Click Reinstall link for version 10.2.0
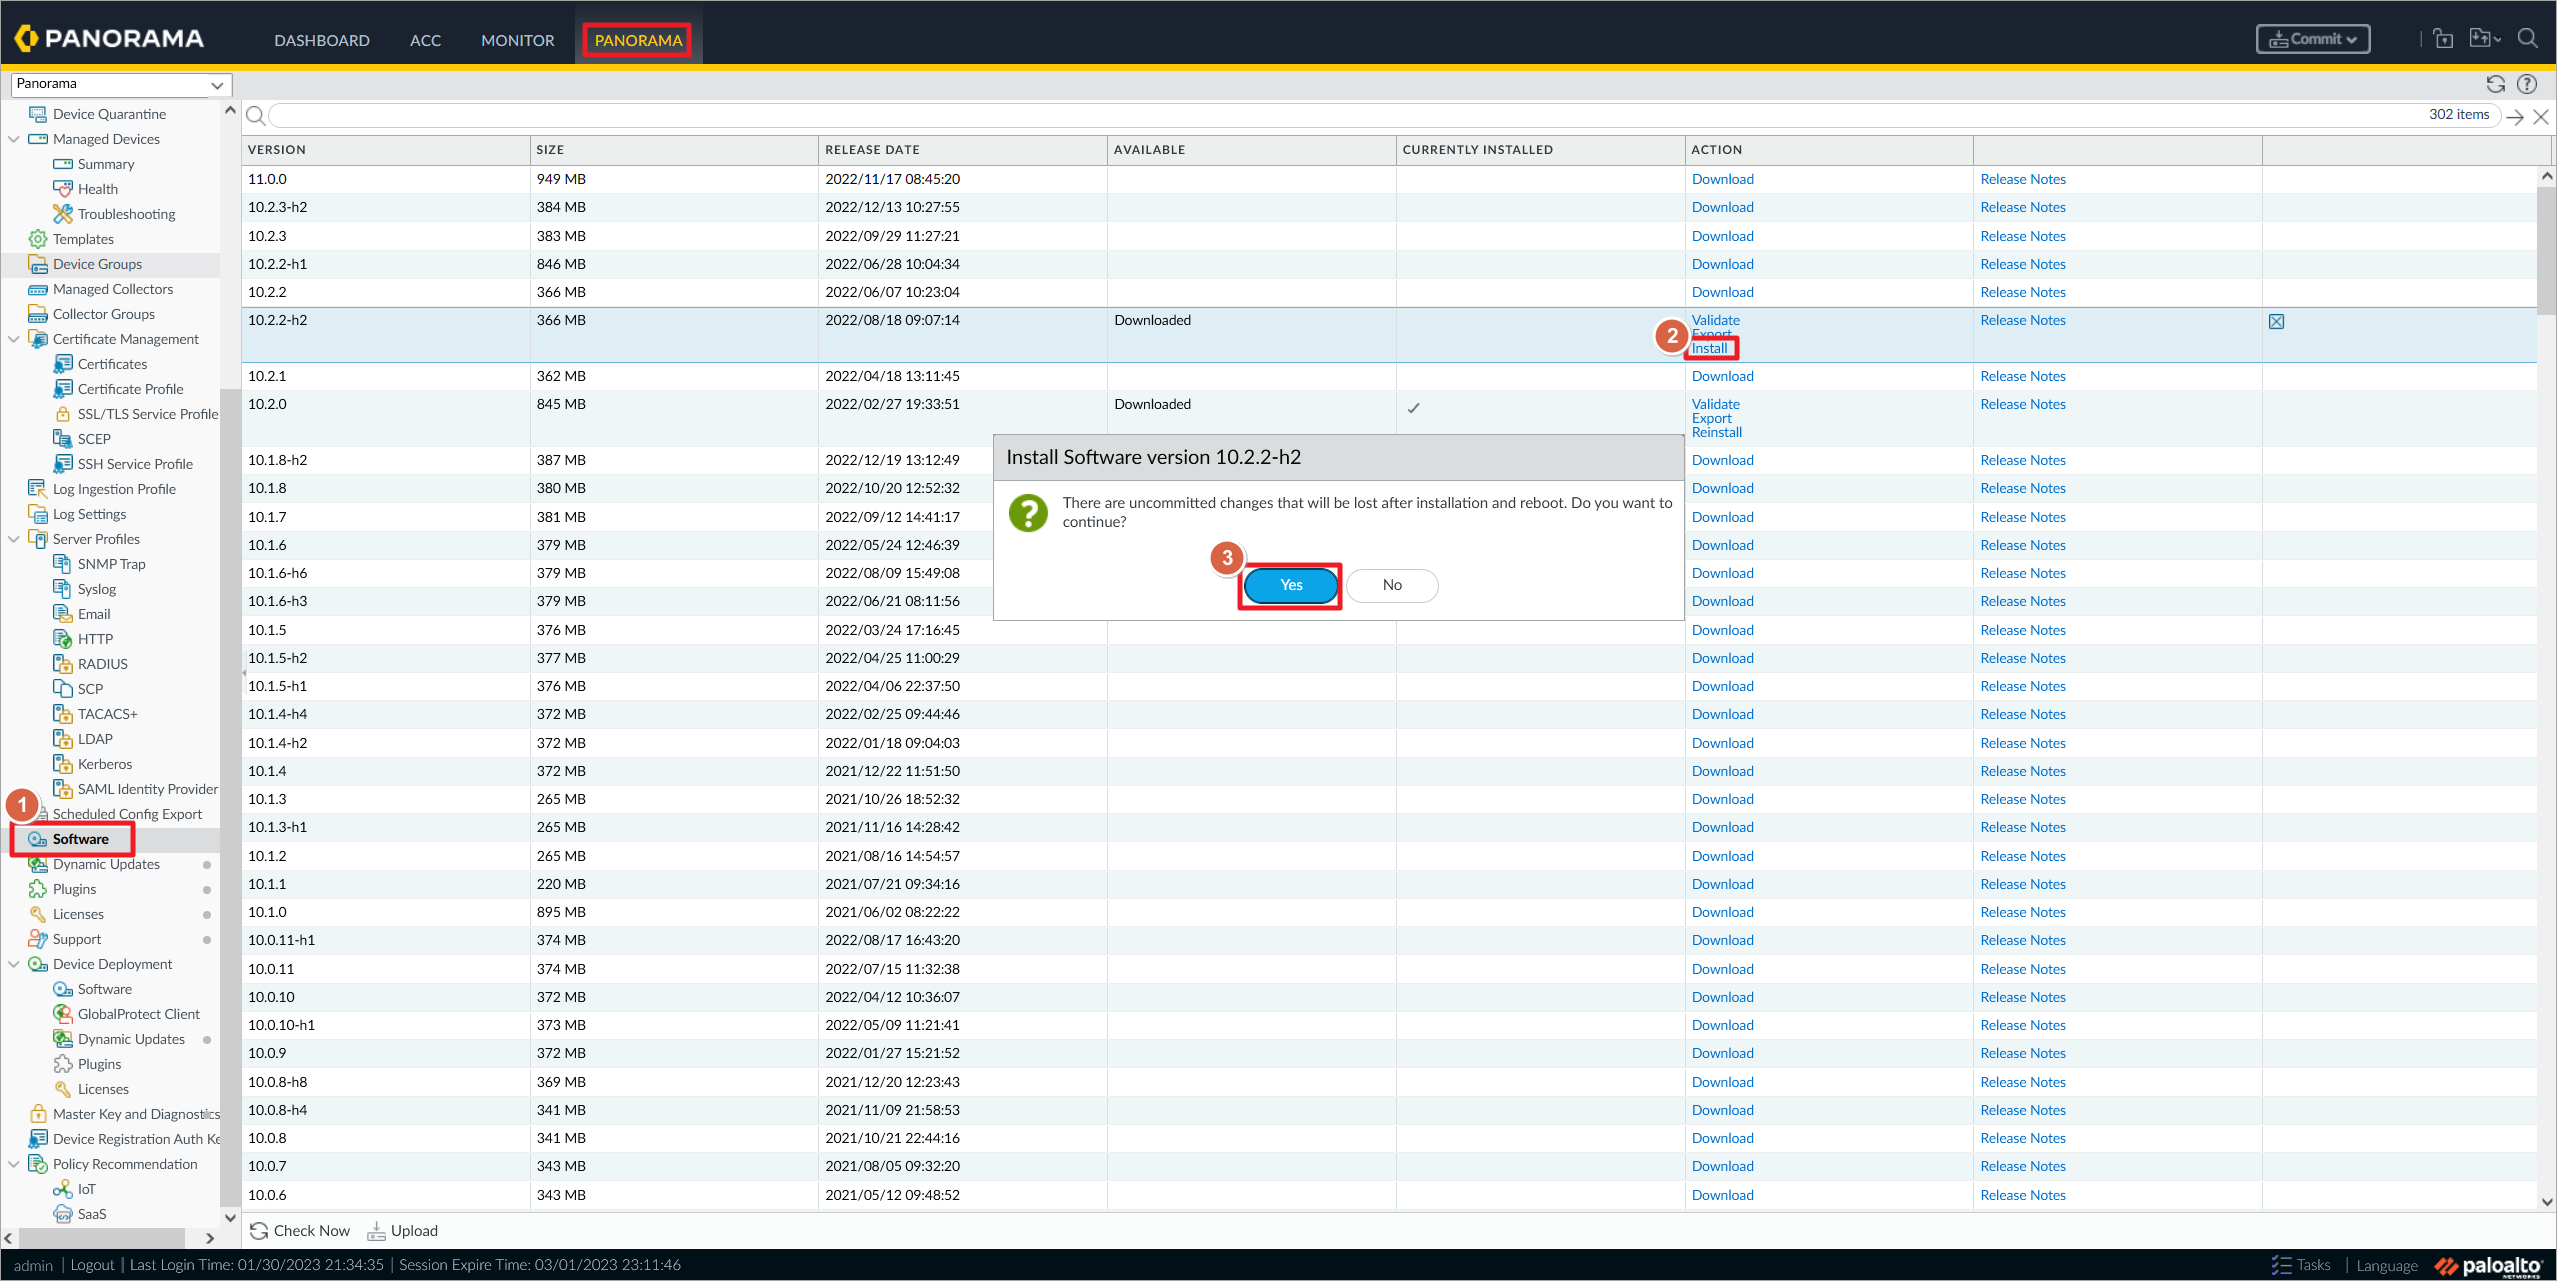The image size is (2557, 1281). coord(1716,432)
